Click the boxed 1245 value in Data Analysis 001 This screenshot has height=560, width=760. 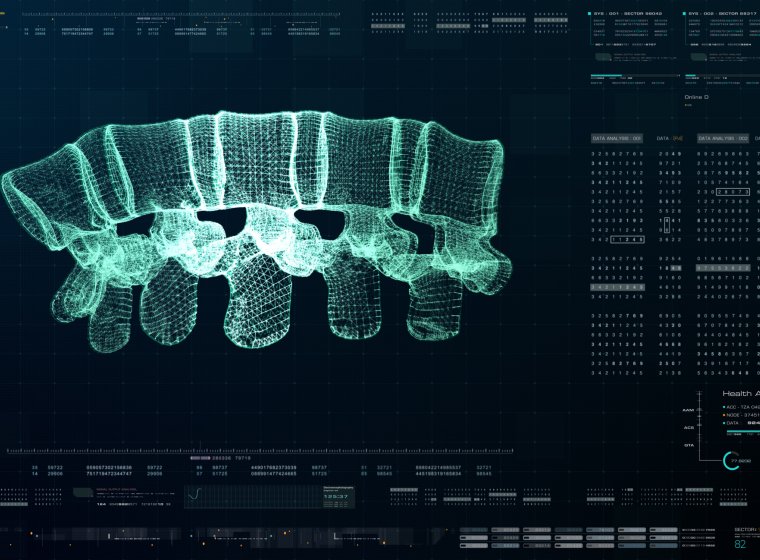pyautogui.click(x=628, y=240)
